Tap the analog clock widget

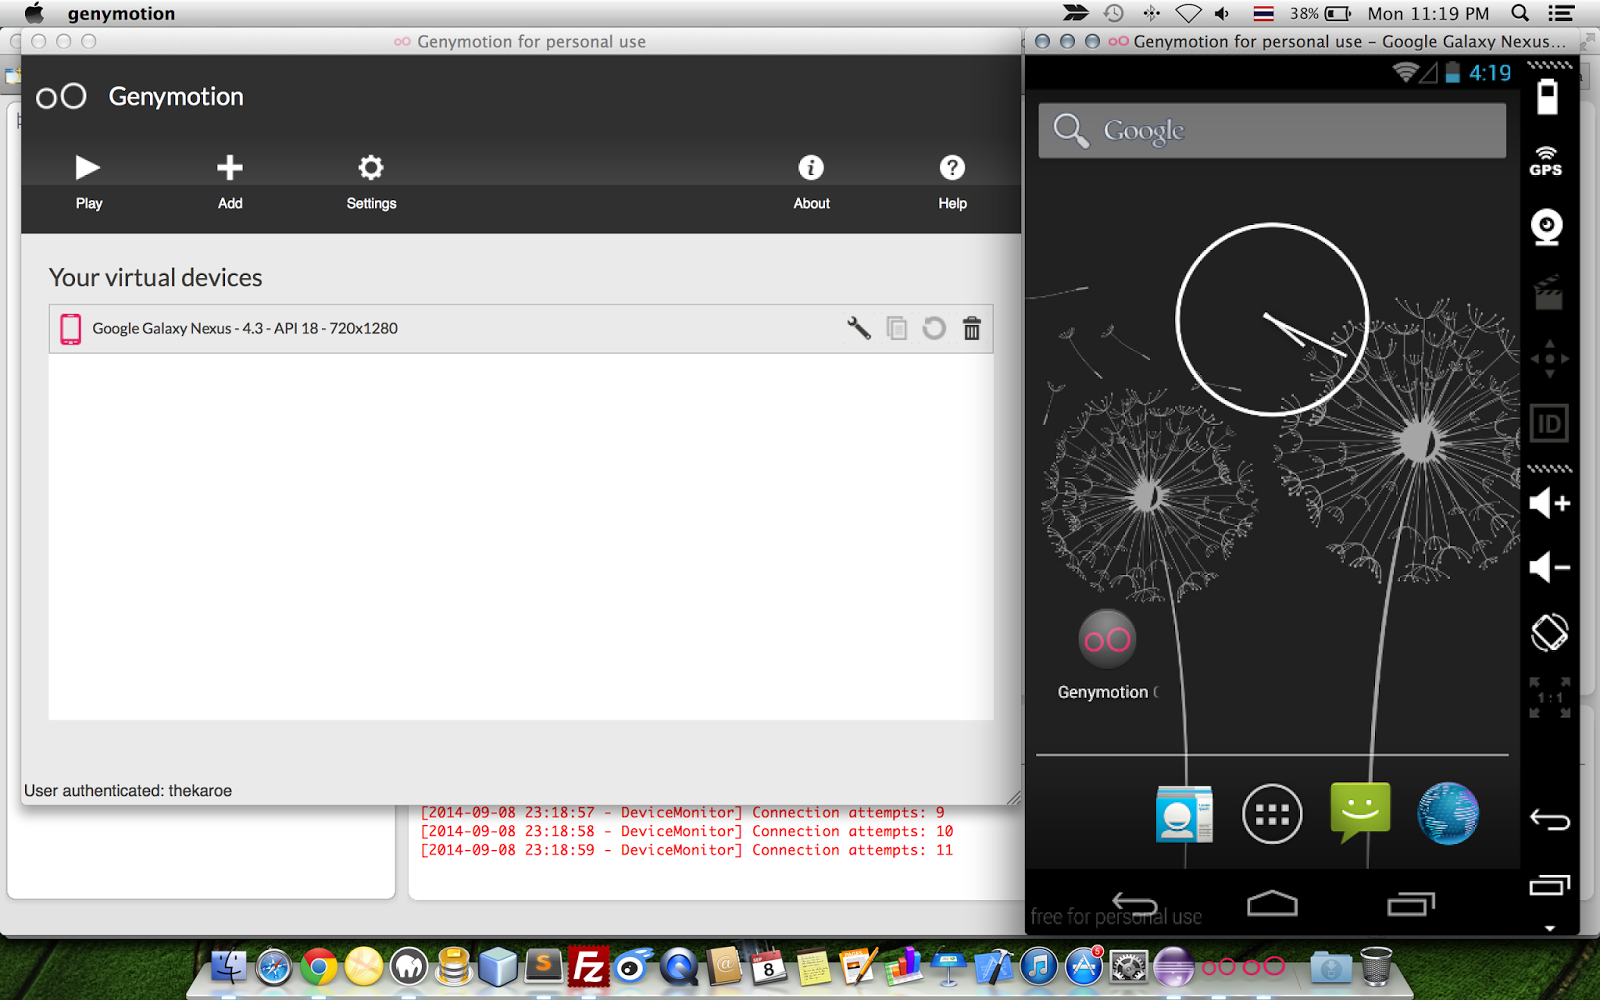[1272, 319]
